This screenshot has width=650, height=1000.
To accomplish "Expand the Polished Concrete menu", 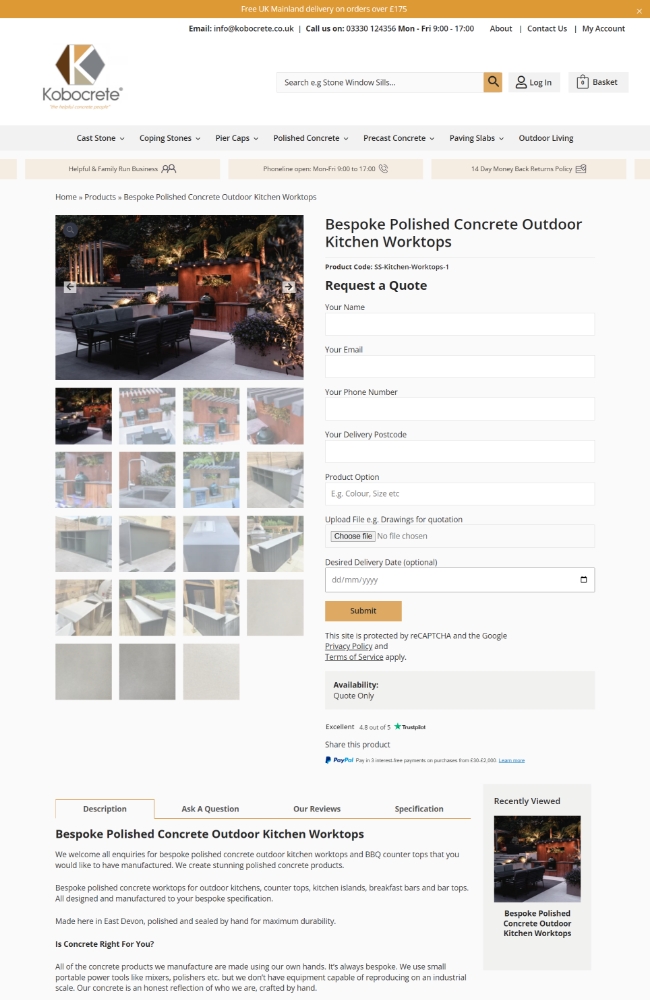I will (x=311, y=138).
